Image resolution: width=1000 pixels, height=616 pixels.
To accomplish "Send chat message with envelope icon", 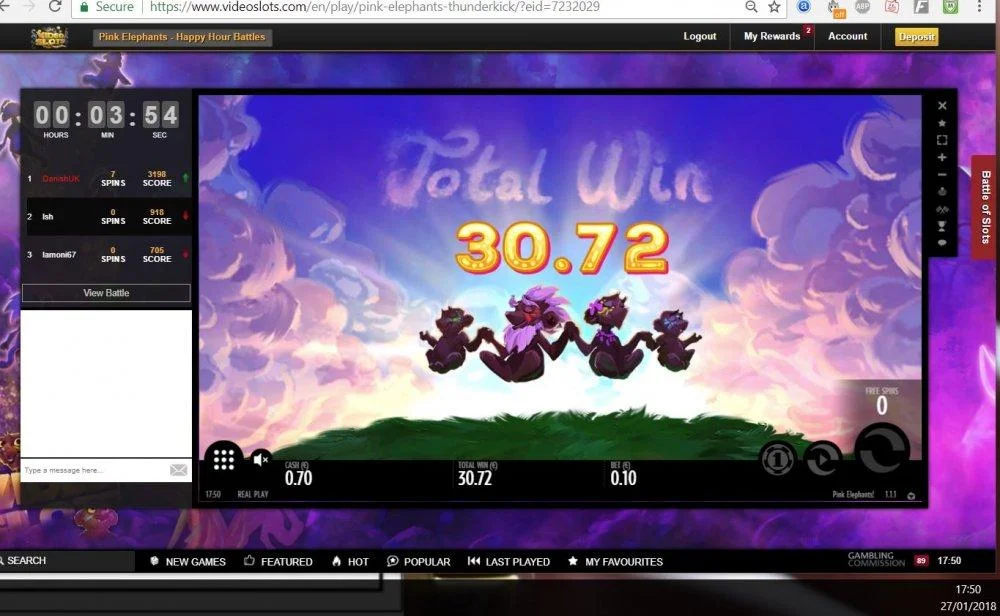I will [179, 470].
